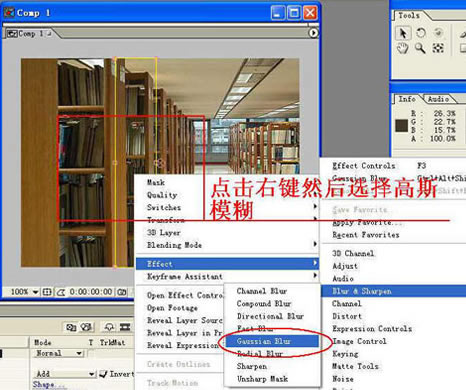Select Blur & Sharpen effect category
Image resolution: width=466 pixels, height=390 pixels.
click(394, 291)
